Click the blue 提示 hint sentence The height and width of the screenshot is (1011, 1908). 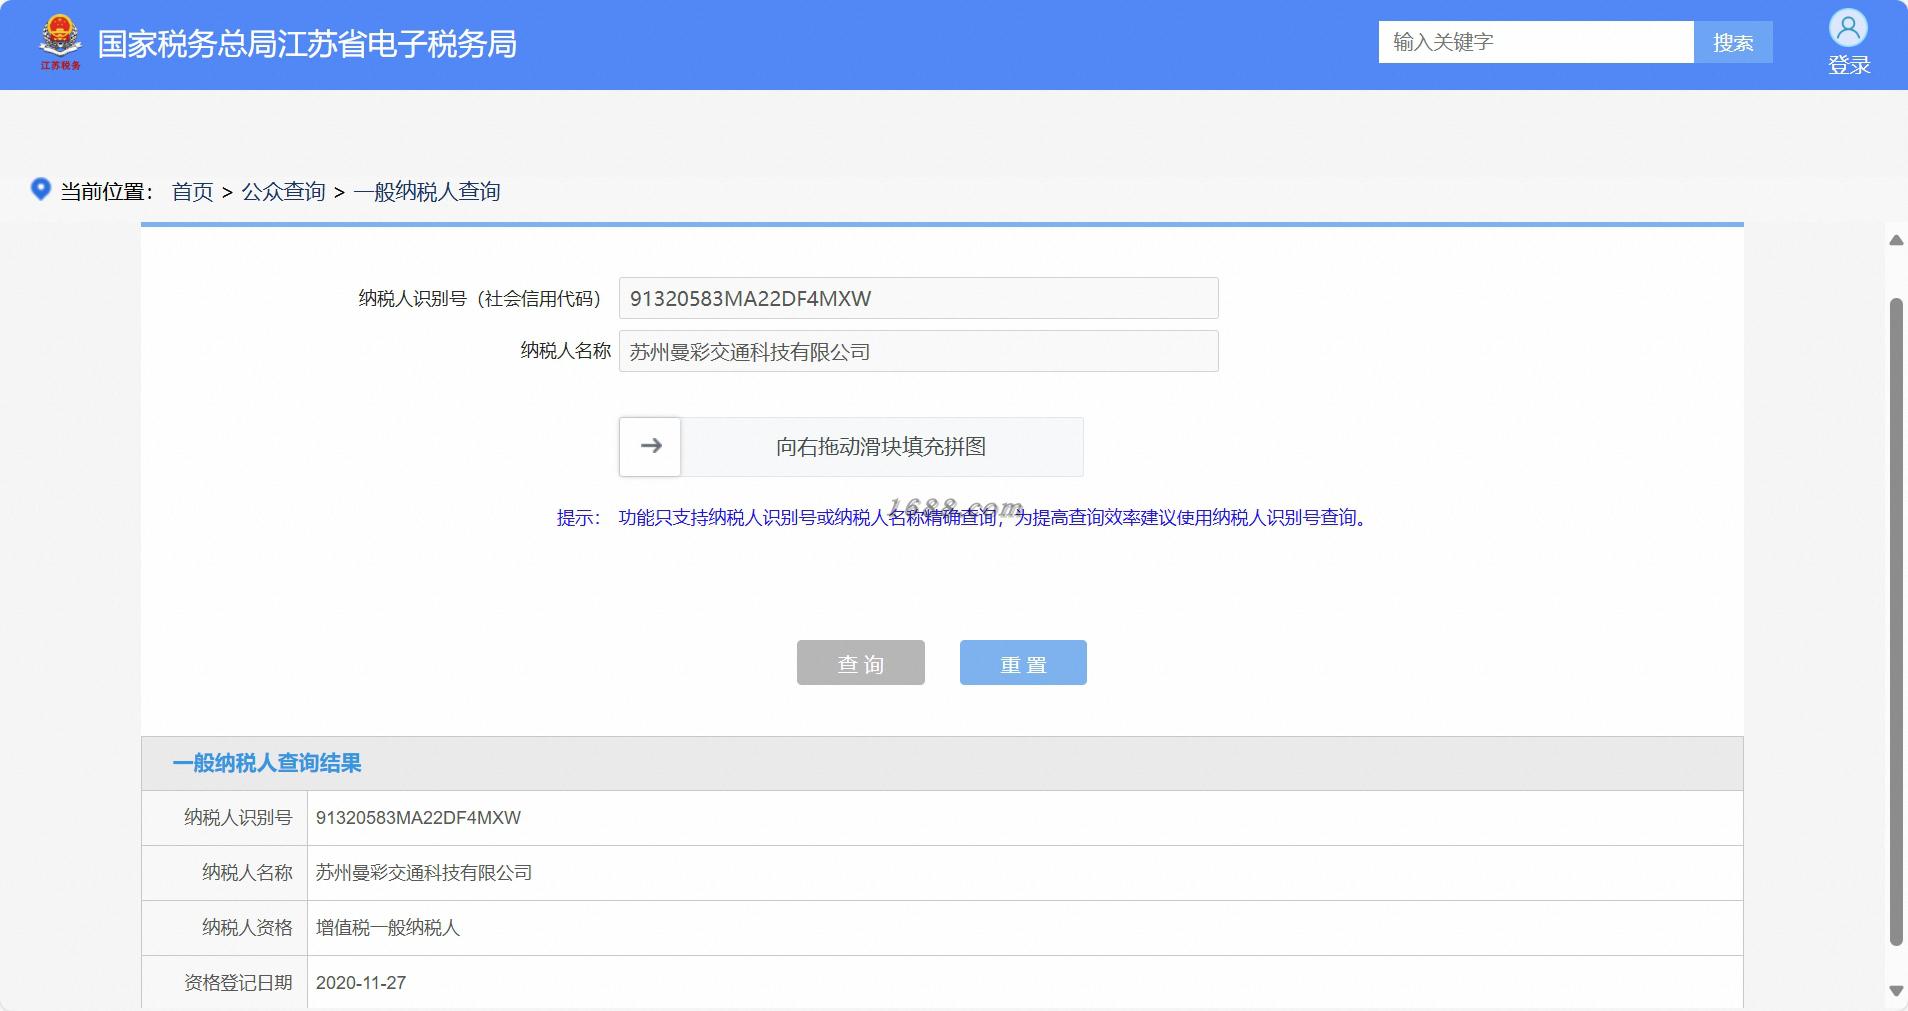point(962,518)
